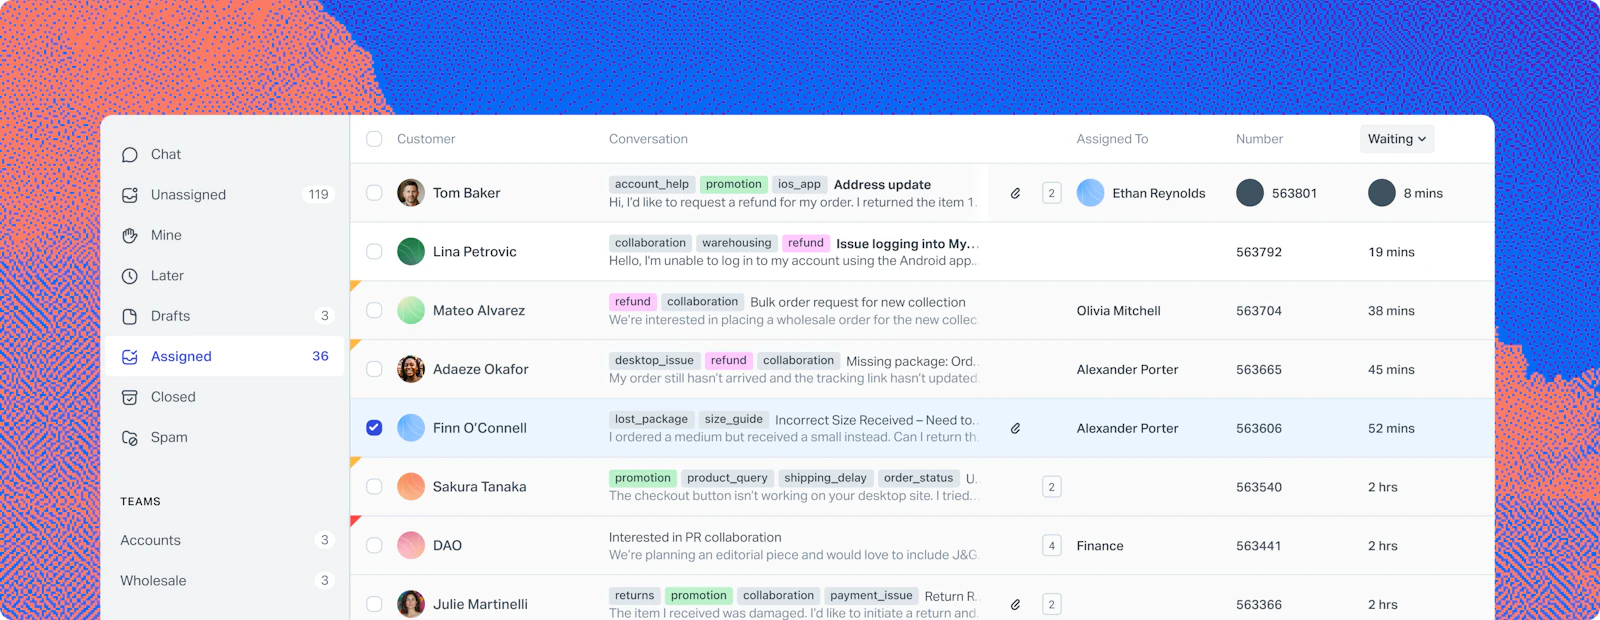Click the Customer column header

(426, 139)
